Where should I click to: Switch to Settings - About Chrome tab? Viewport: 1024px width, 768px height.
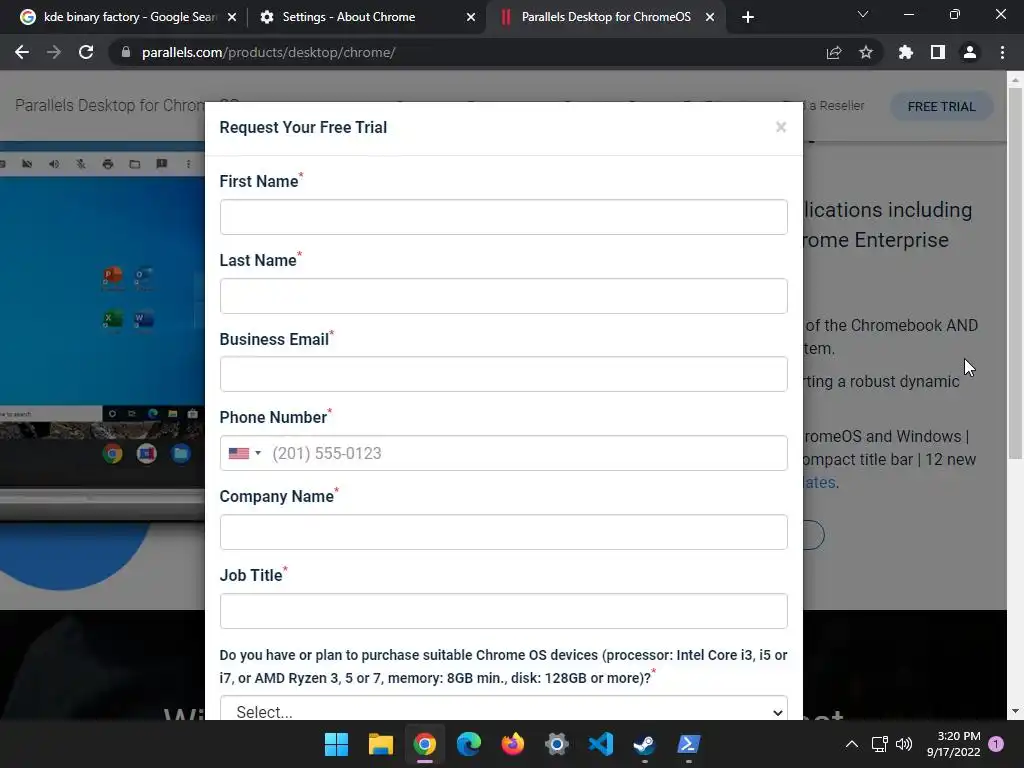(368, 17)
